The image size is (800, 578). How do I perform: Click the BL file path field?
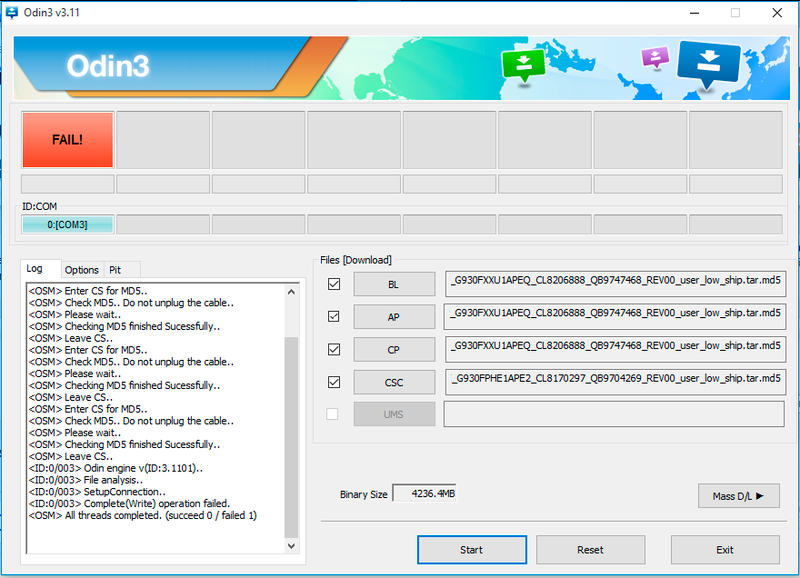pos(614,284)
